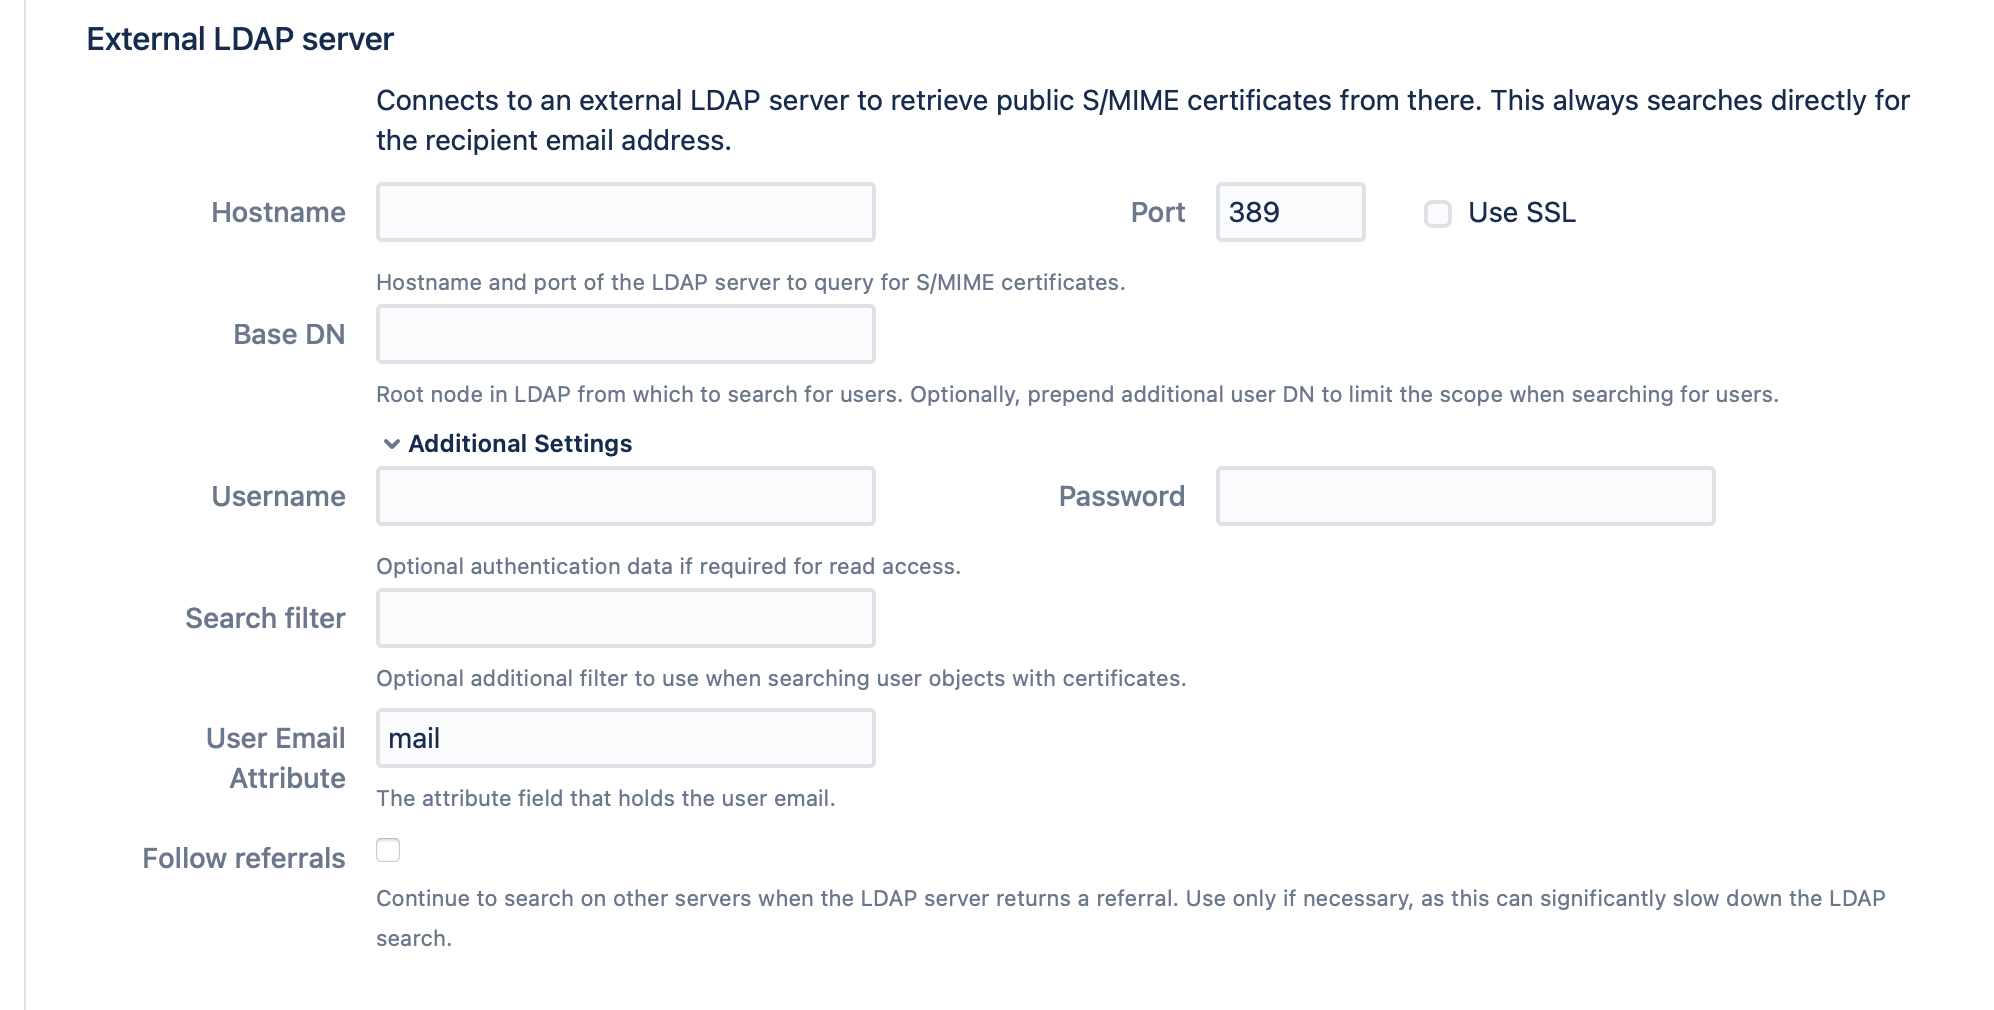This screenshot has width=1994, height=1010.
Task: Click the Follow referrals label
Action: click(x=243, y=859)
